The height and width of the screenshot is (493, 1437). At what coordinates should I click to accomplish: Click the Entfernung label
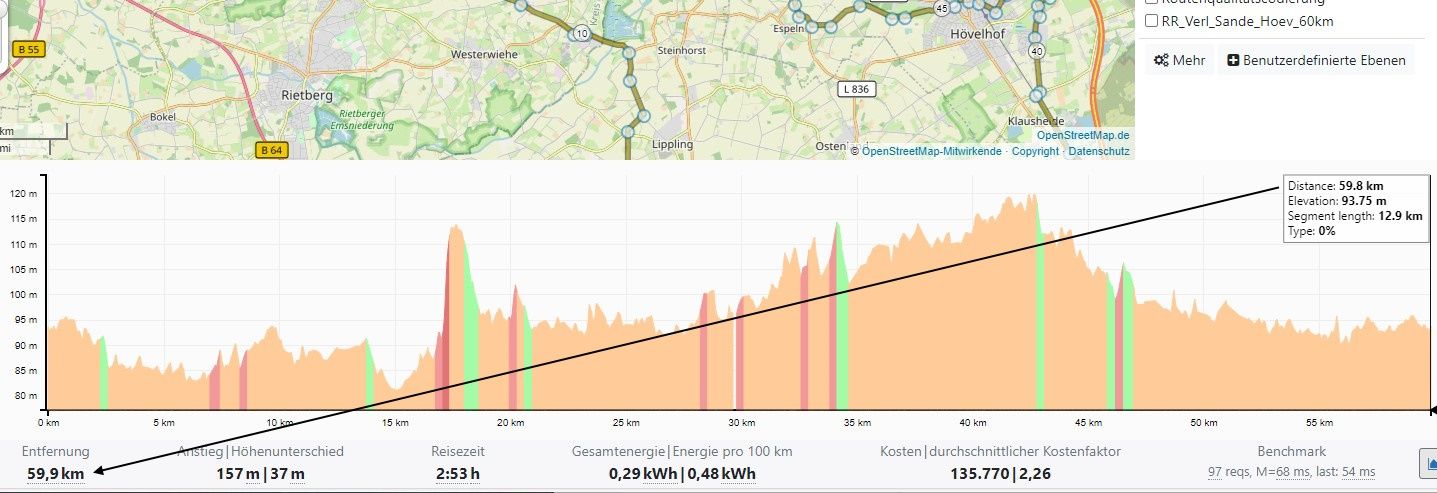point(56,452)
